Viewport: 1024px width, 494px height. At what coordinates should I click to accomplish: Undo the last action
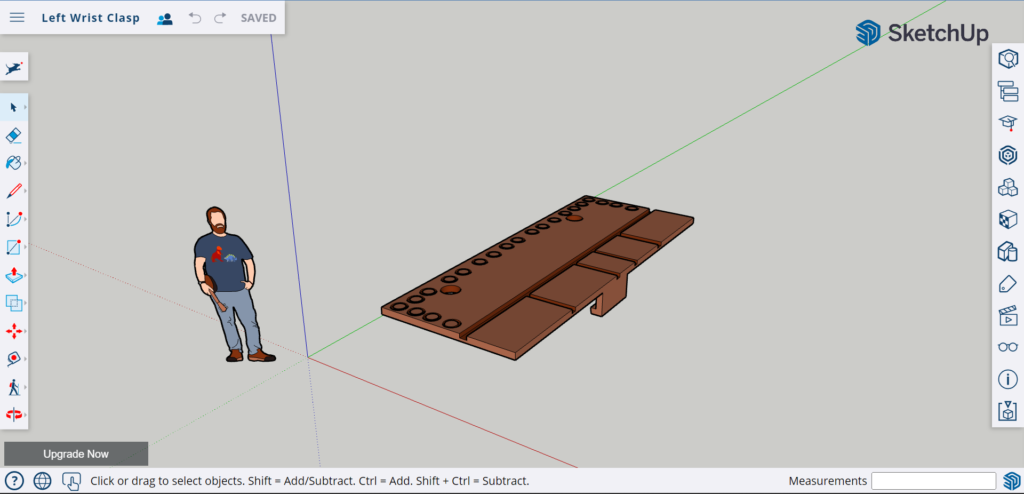click(195, 18)
